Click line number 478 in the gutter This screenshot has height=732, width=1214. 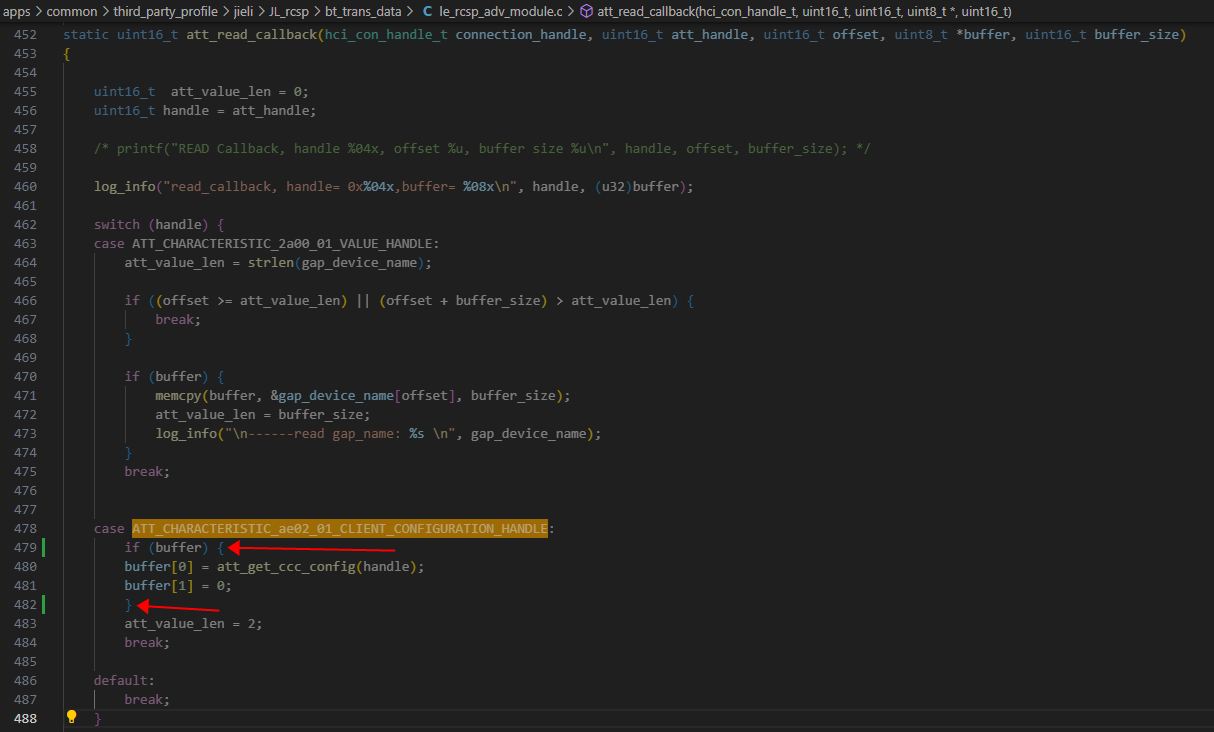[25, 528]
